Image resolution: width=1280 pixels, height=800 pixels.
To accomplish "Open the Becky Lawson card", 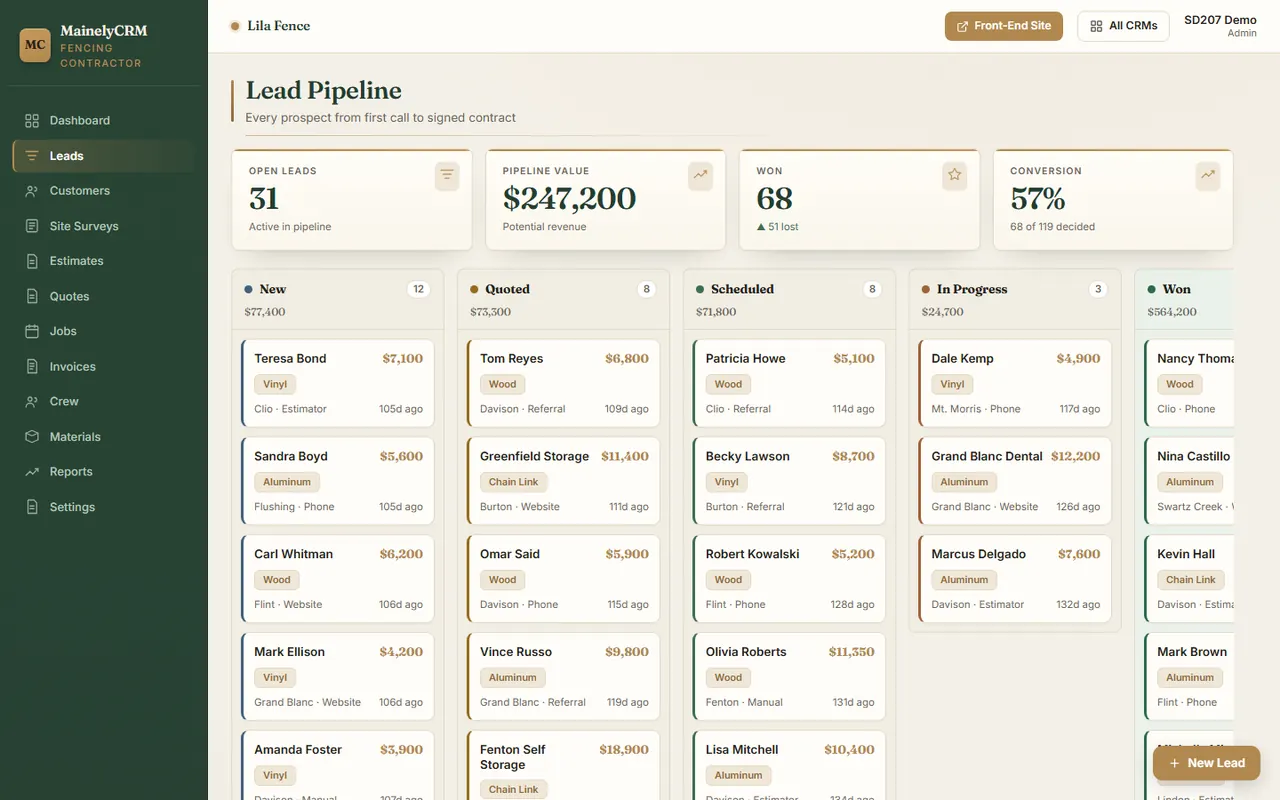I will 790,481.
